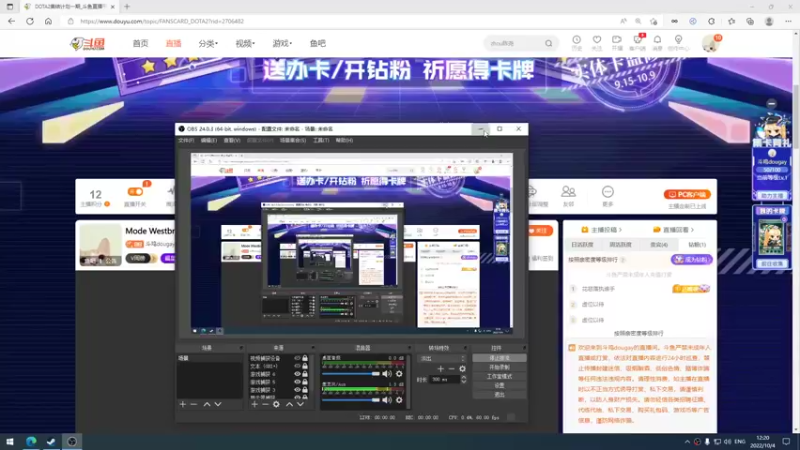The height and width of the screenshot is (450, 800).
Task: Add a new scene in OBS Scenes panel
Action: (x=183, y=404)
